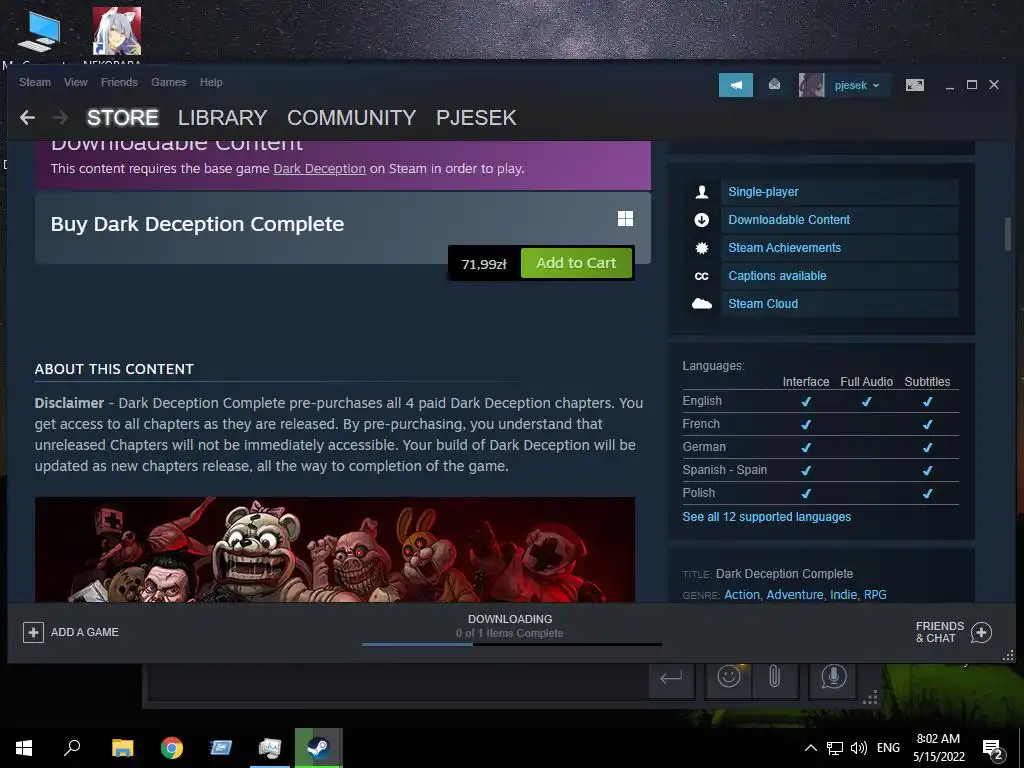This screenshot has height=768, width=1024.
Task: Click the ADD A GAME plus icon
Action: [33, 632]
